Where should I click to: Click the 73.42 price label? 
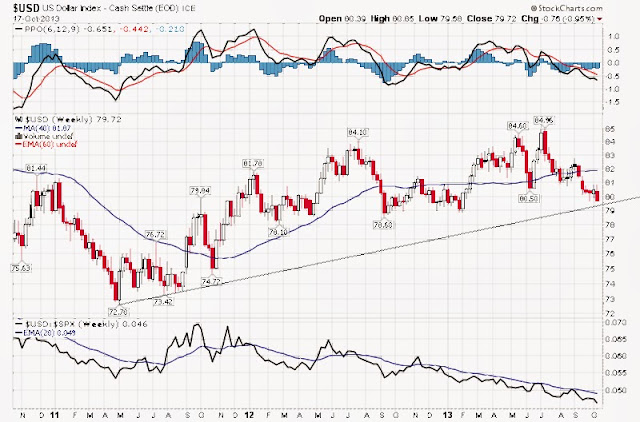[x=163, y=302]
